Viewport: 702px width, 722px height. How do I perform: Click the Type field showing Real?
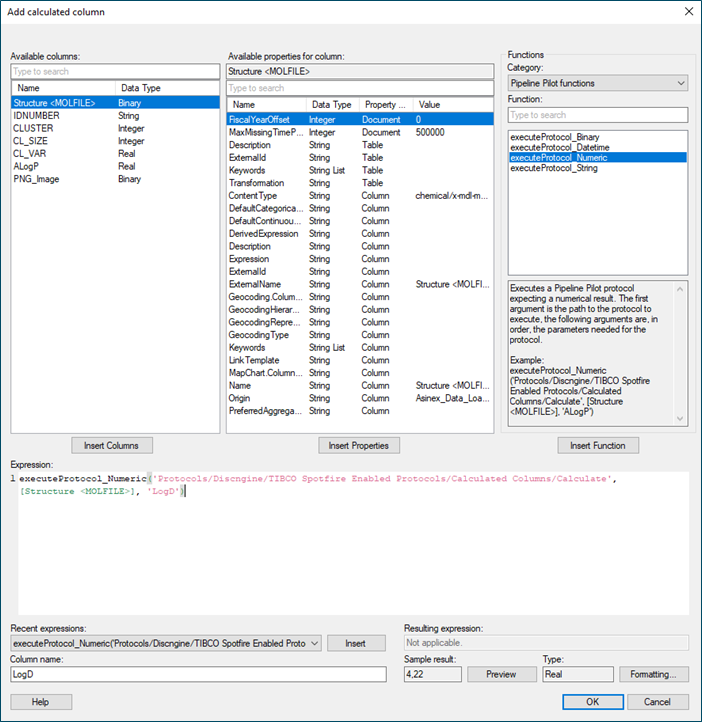point(578,674)
